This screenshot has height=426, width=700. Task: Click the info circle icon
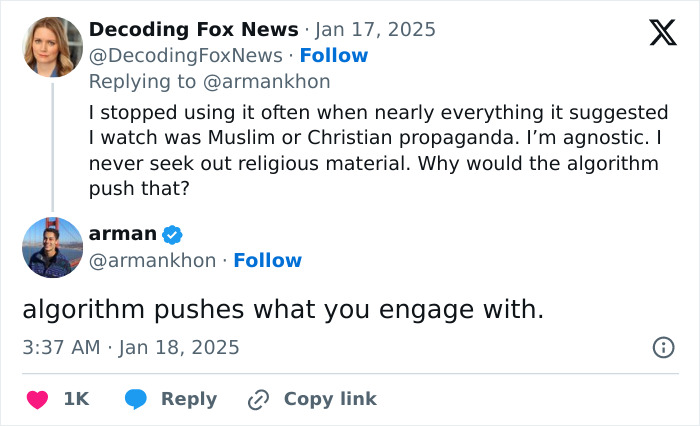tap(662, 347)
